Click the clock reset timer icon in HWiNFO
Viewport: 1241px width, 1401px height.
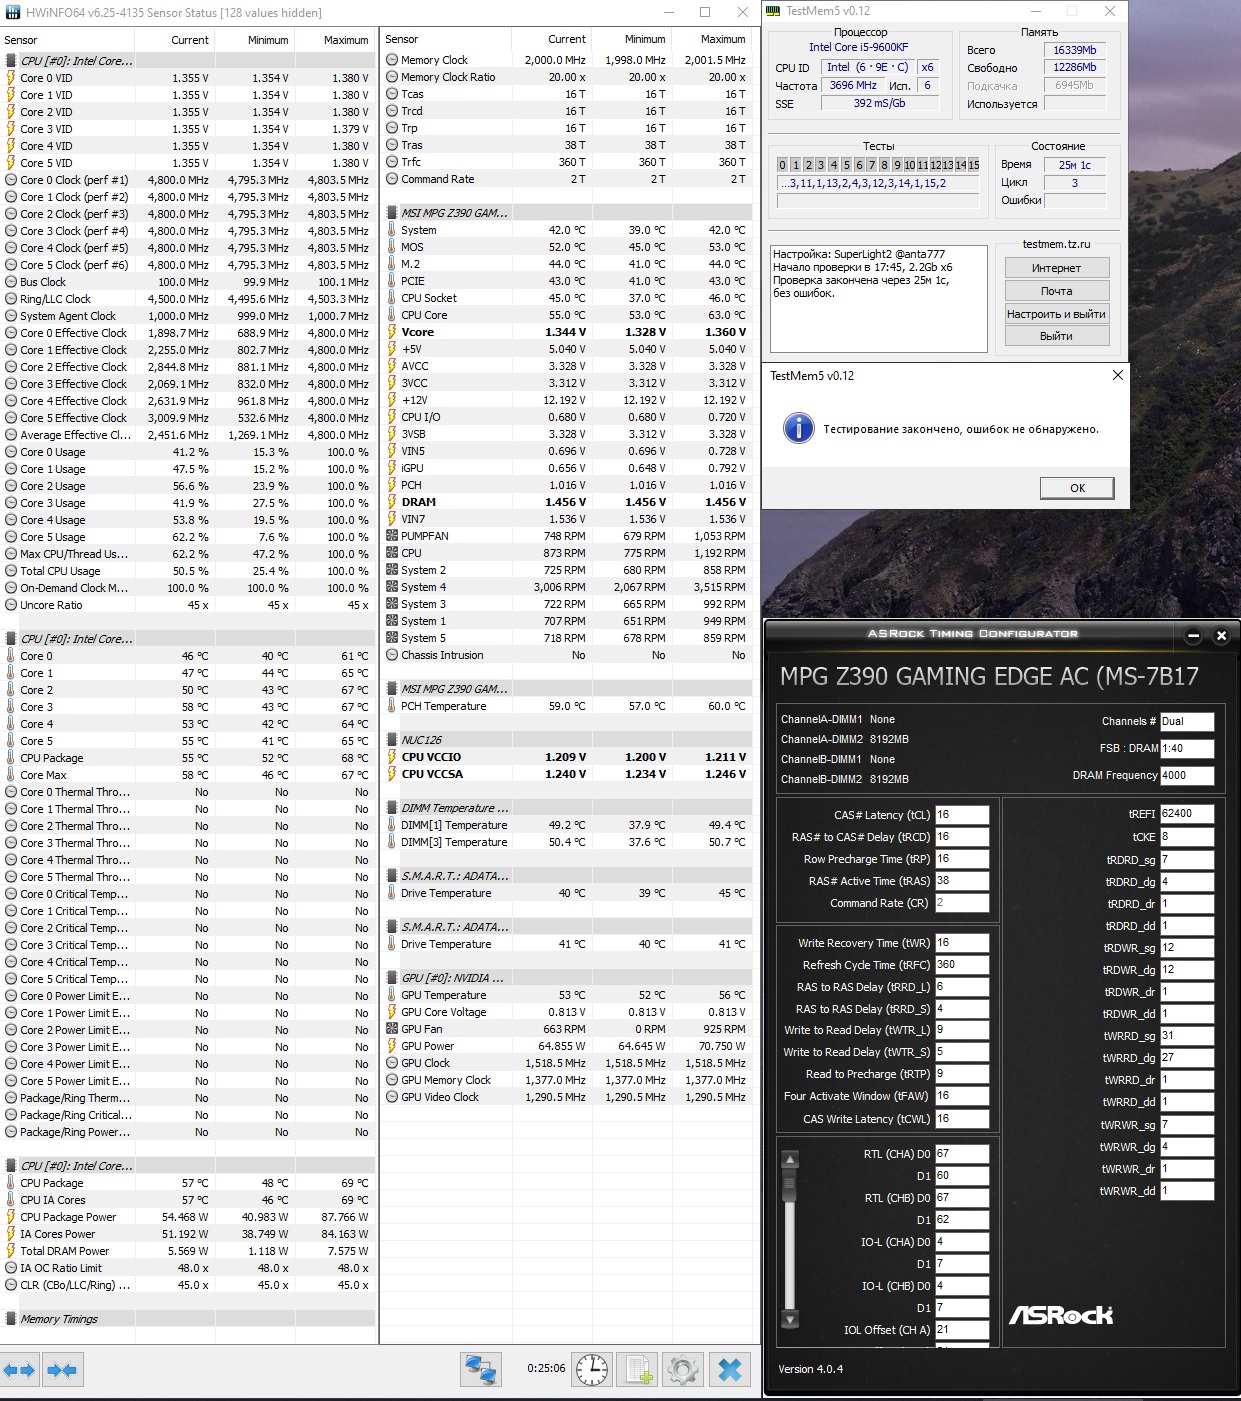(591, 1370)
